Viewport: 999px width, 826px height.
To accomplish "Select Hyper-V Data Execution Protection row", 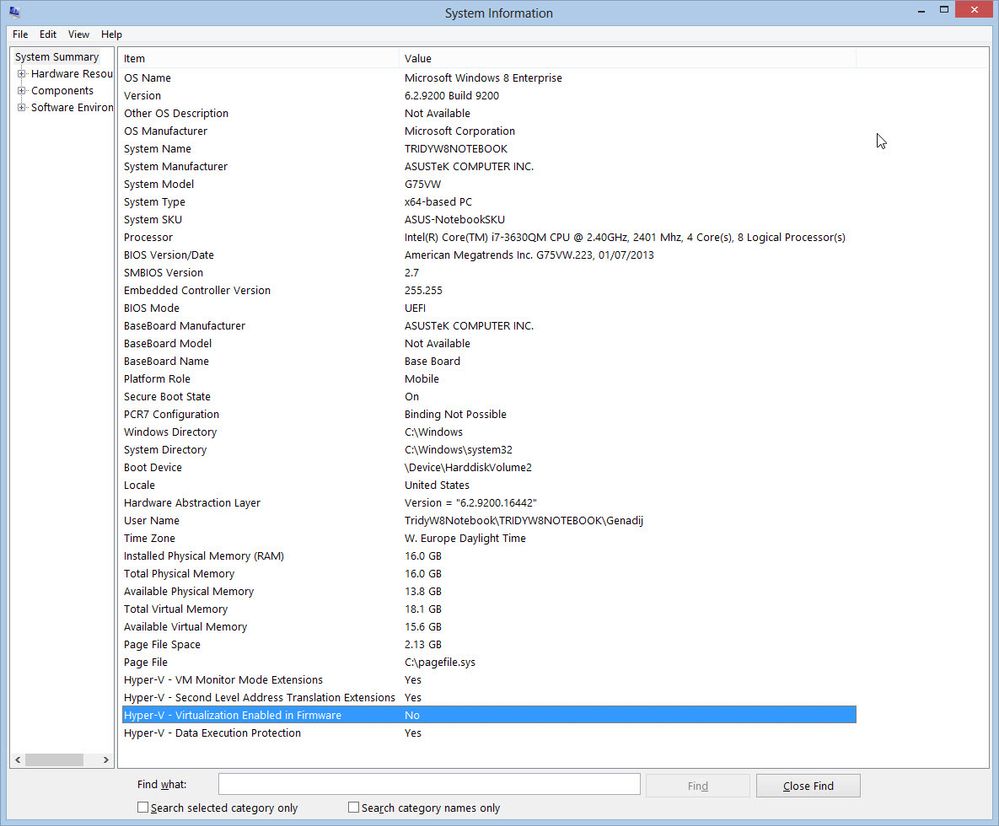I will click(x=489, y=733).
